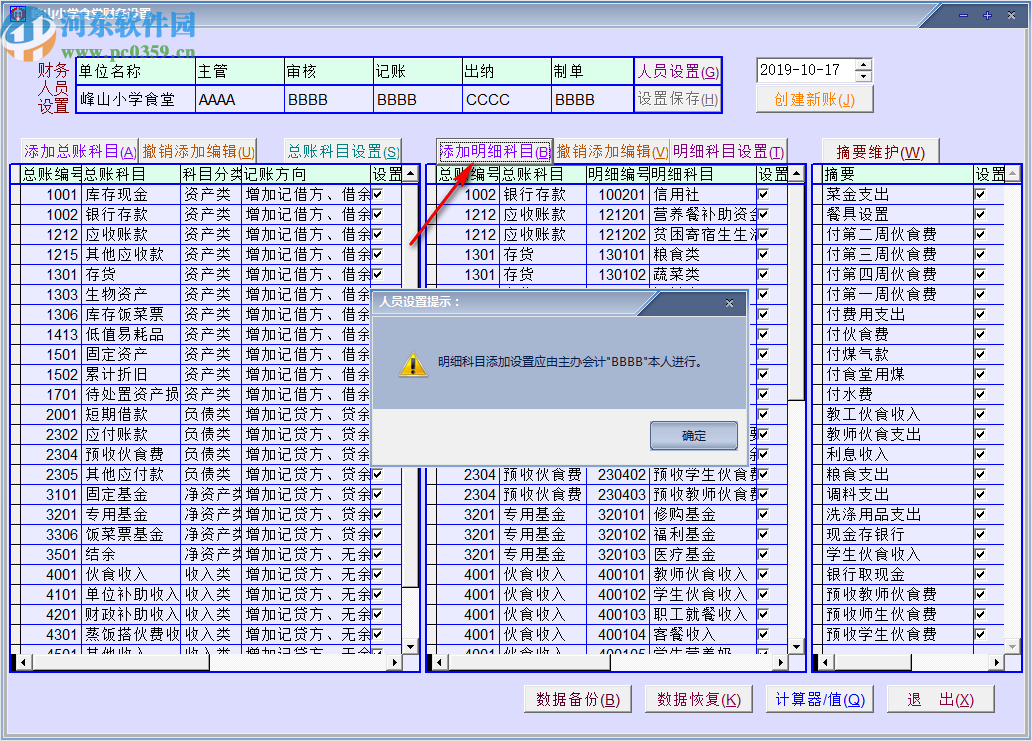1032x741 pixels.
Task: Click right arrow of ledger list horizontal scrollbar
Action: coord(395,662)
